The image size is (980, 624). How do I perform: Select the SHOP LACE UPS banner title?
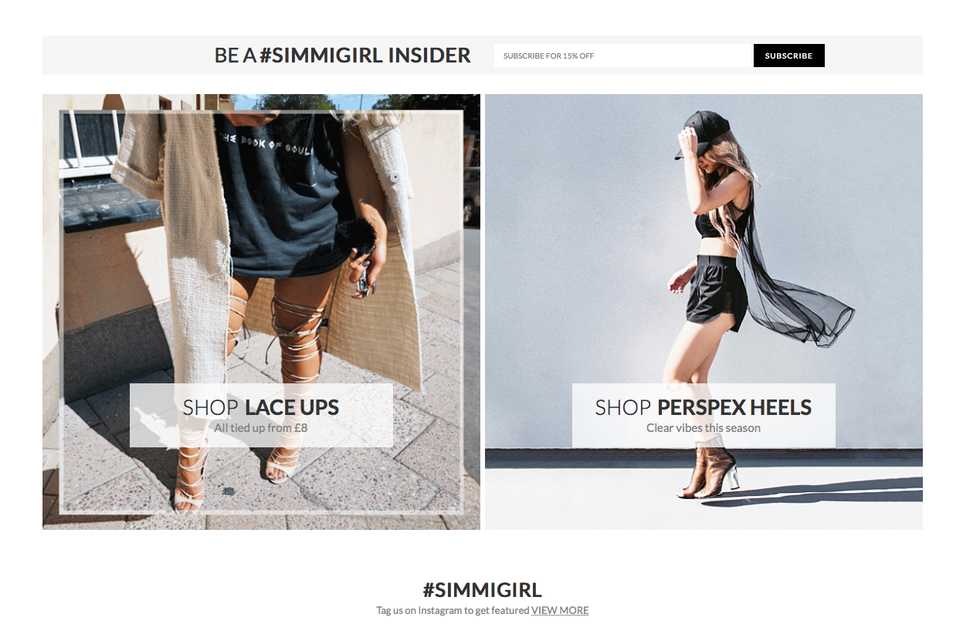(261, 407)
